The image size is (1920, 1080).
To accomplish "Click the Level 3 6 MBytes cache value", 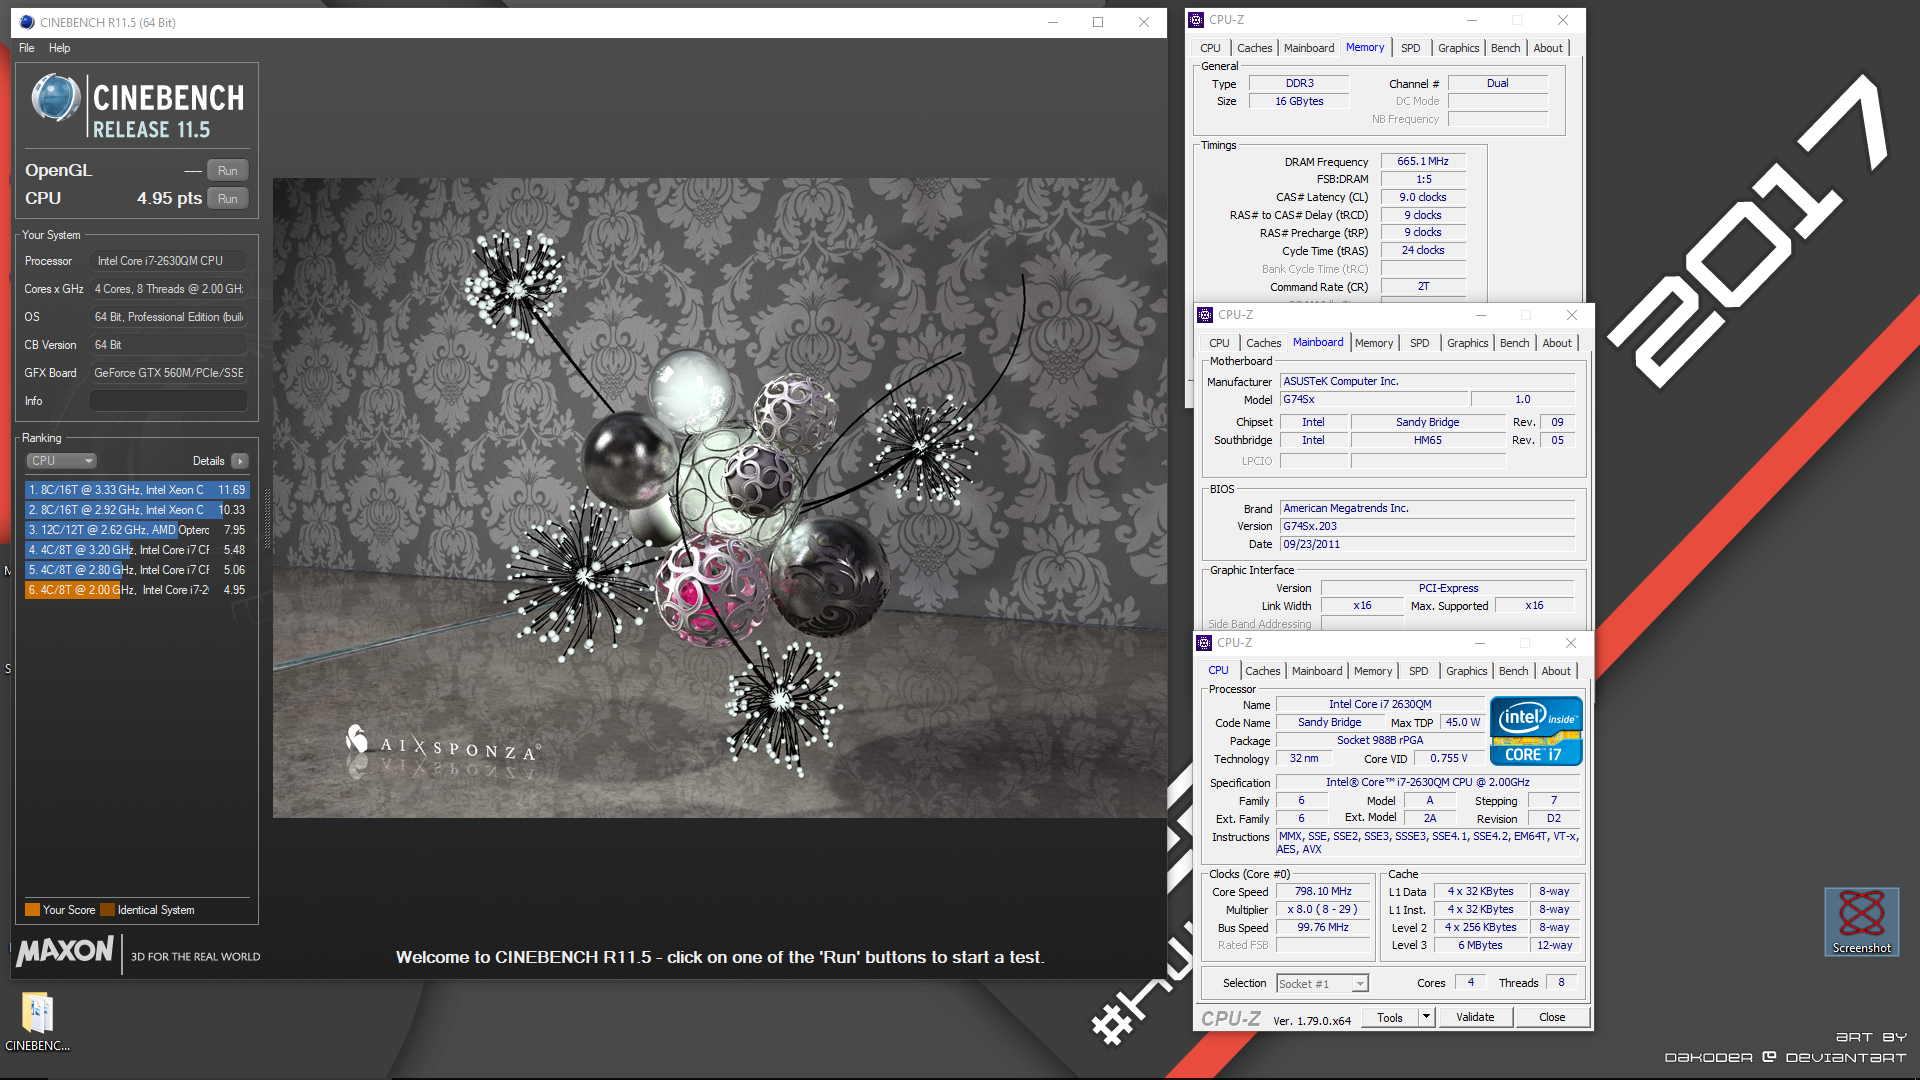I will pos(1480,945).
